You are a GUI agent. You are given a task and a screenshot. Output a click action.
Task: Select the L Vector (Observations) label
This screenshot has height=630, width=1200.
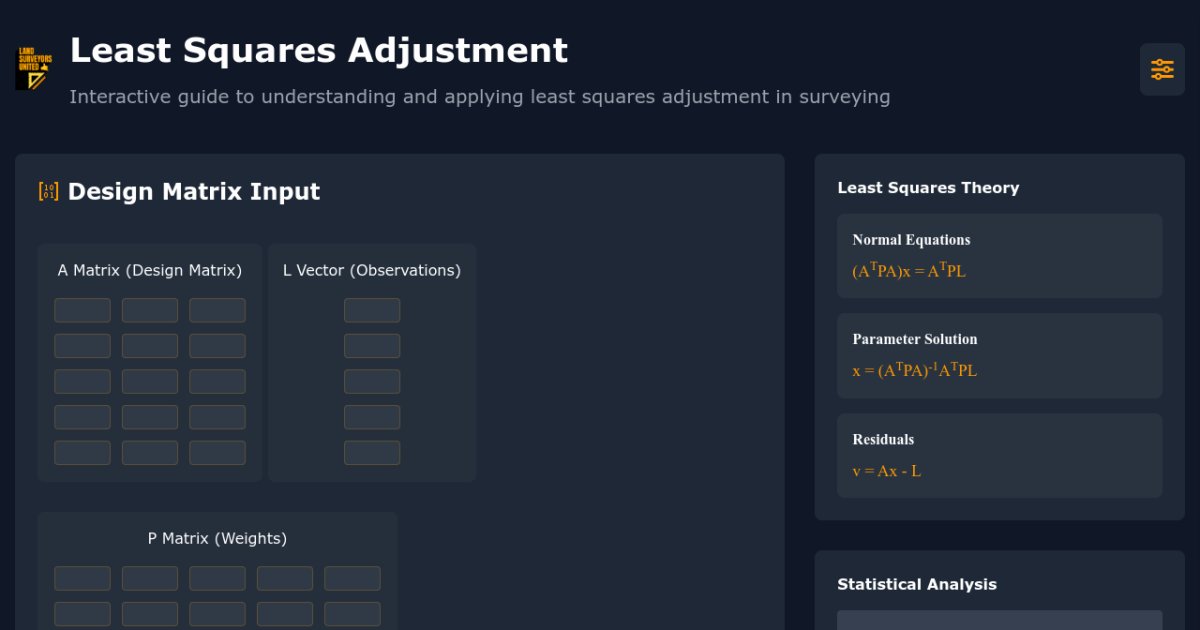pos(371,270)
